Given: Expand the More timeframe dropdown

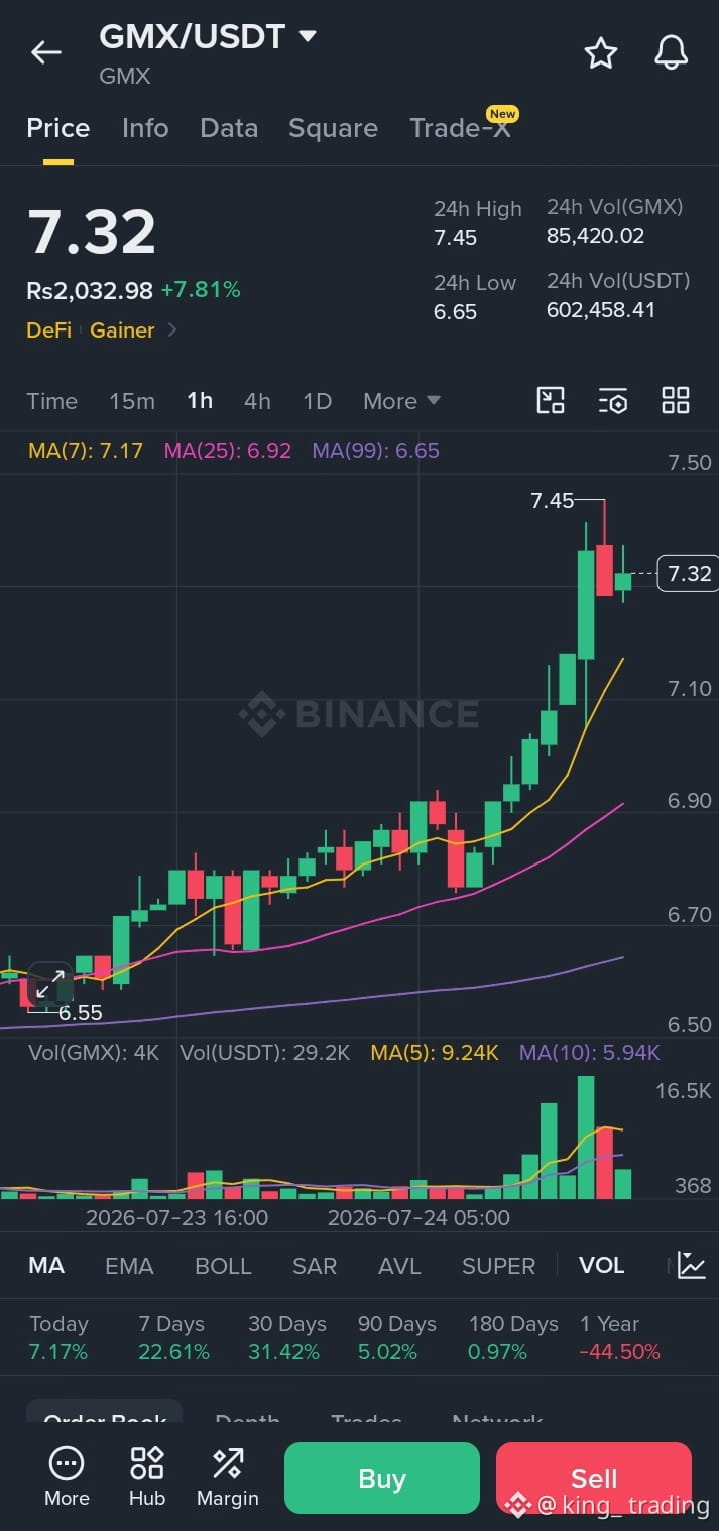Looking at the screenshot, I should click(x=402, y=401).
